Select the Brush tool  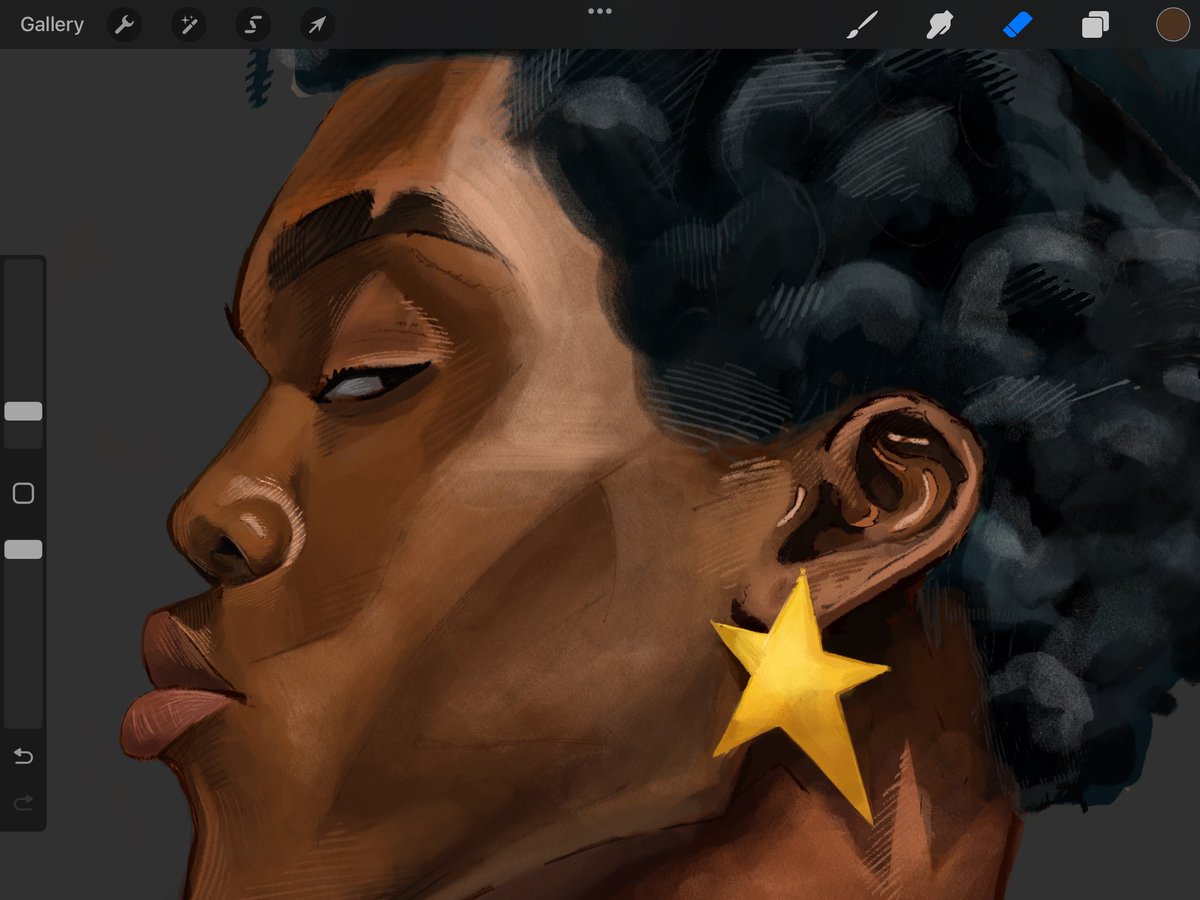click(x=861, y=25)
